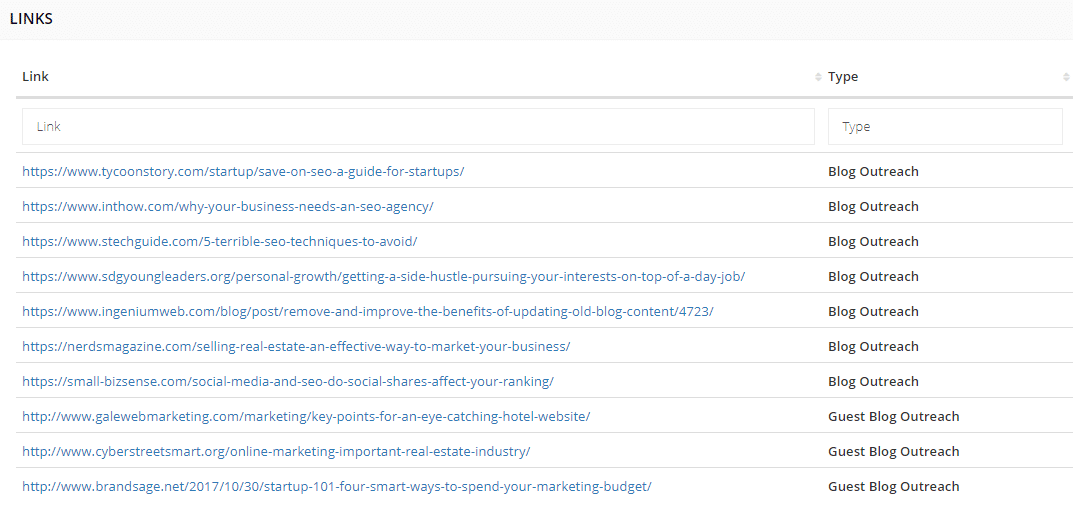
Task: Follow the ingeniumweb.com old blog content link
Action: (367, 311)
